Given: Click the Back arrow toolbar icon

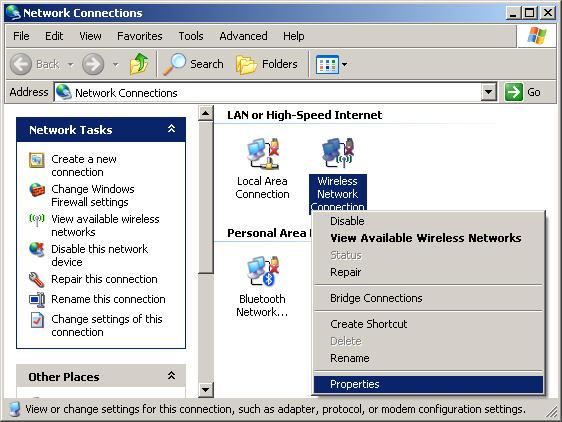Looking at the screenshot, I should (21, 64).
